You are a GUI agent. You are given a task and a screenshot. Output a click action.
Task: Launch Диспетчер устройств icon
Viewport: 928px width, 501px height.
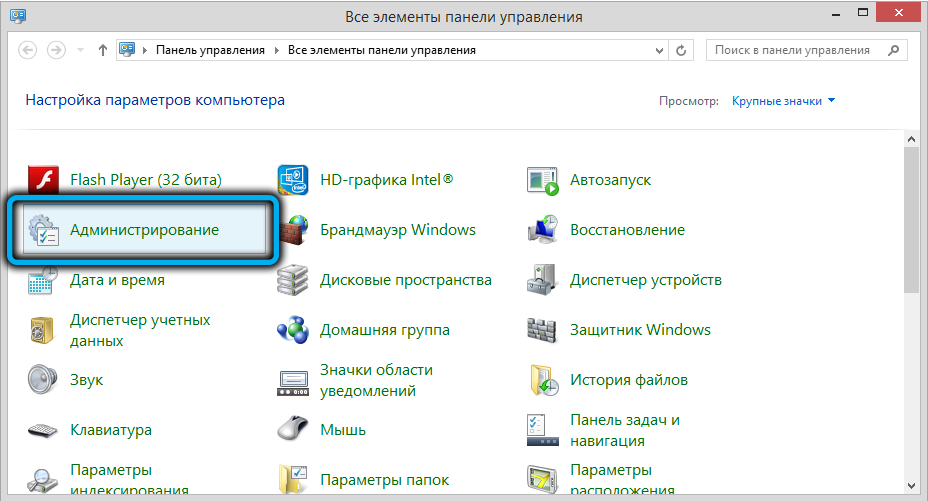(x=543, y=280)
